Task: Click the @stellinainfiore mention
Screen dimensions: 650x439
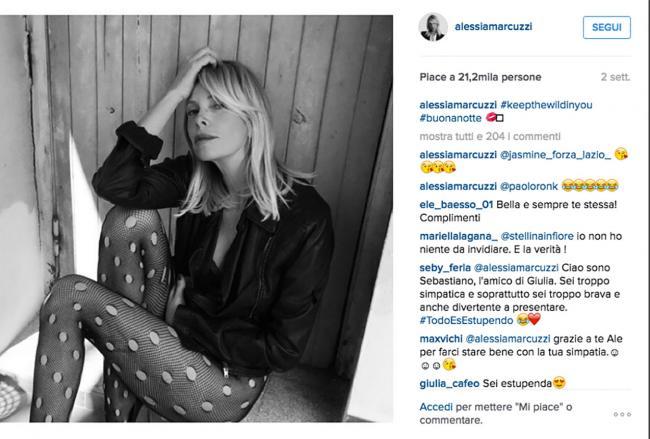Action: pos(537,236)
